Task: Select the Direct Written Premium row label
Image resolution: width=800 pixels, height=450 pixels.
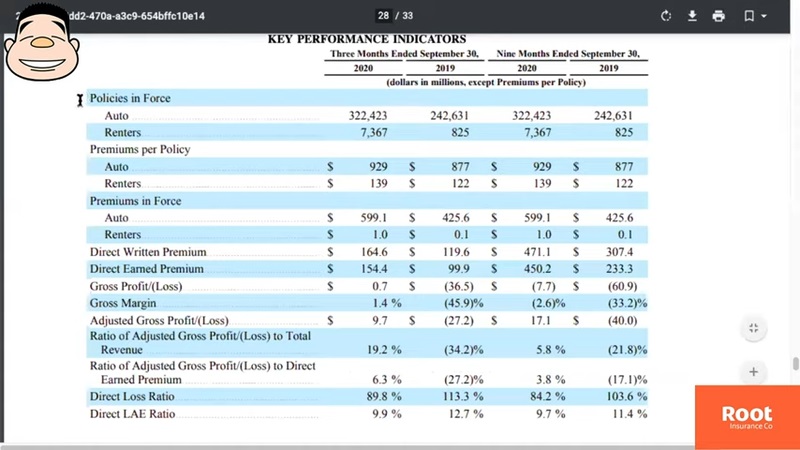Action: click(148, 252)
